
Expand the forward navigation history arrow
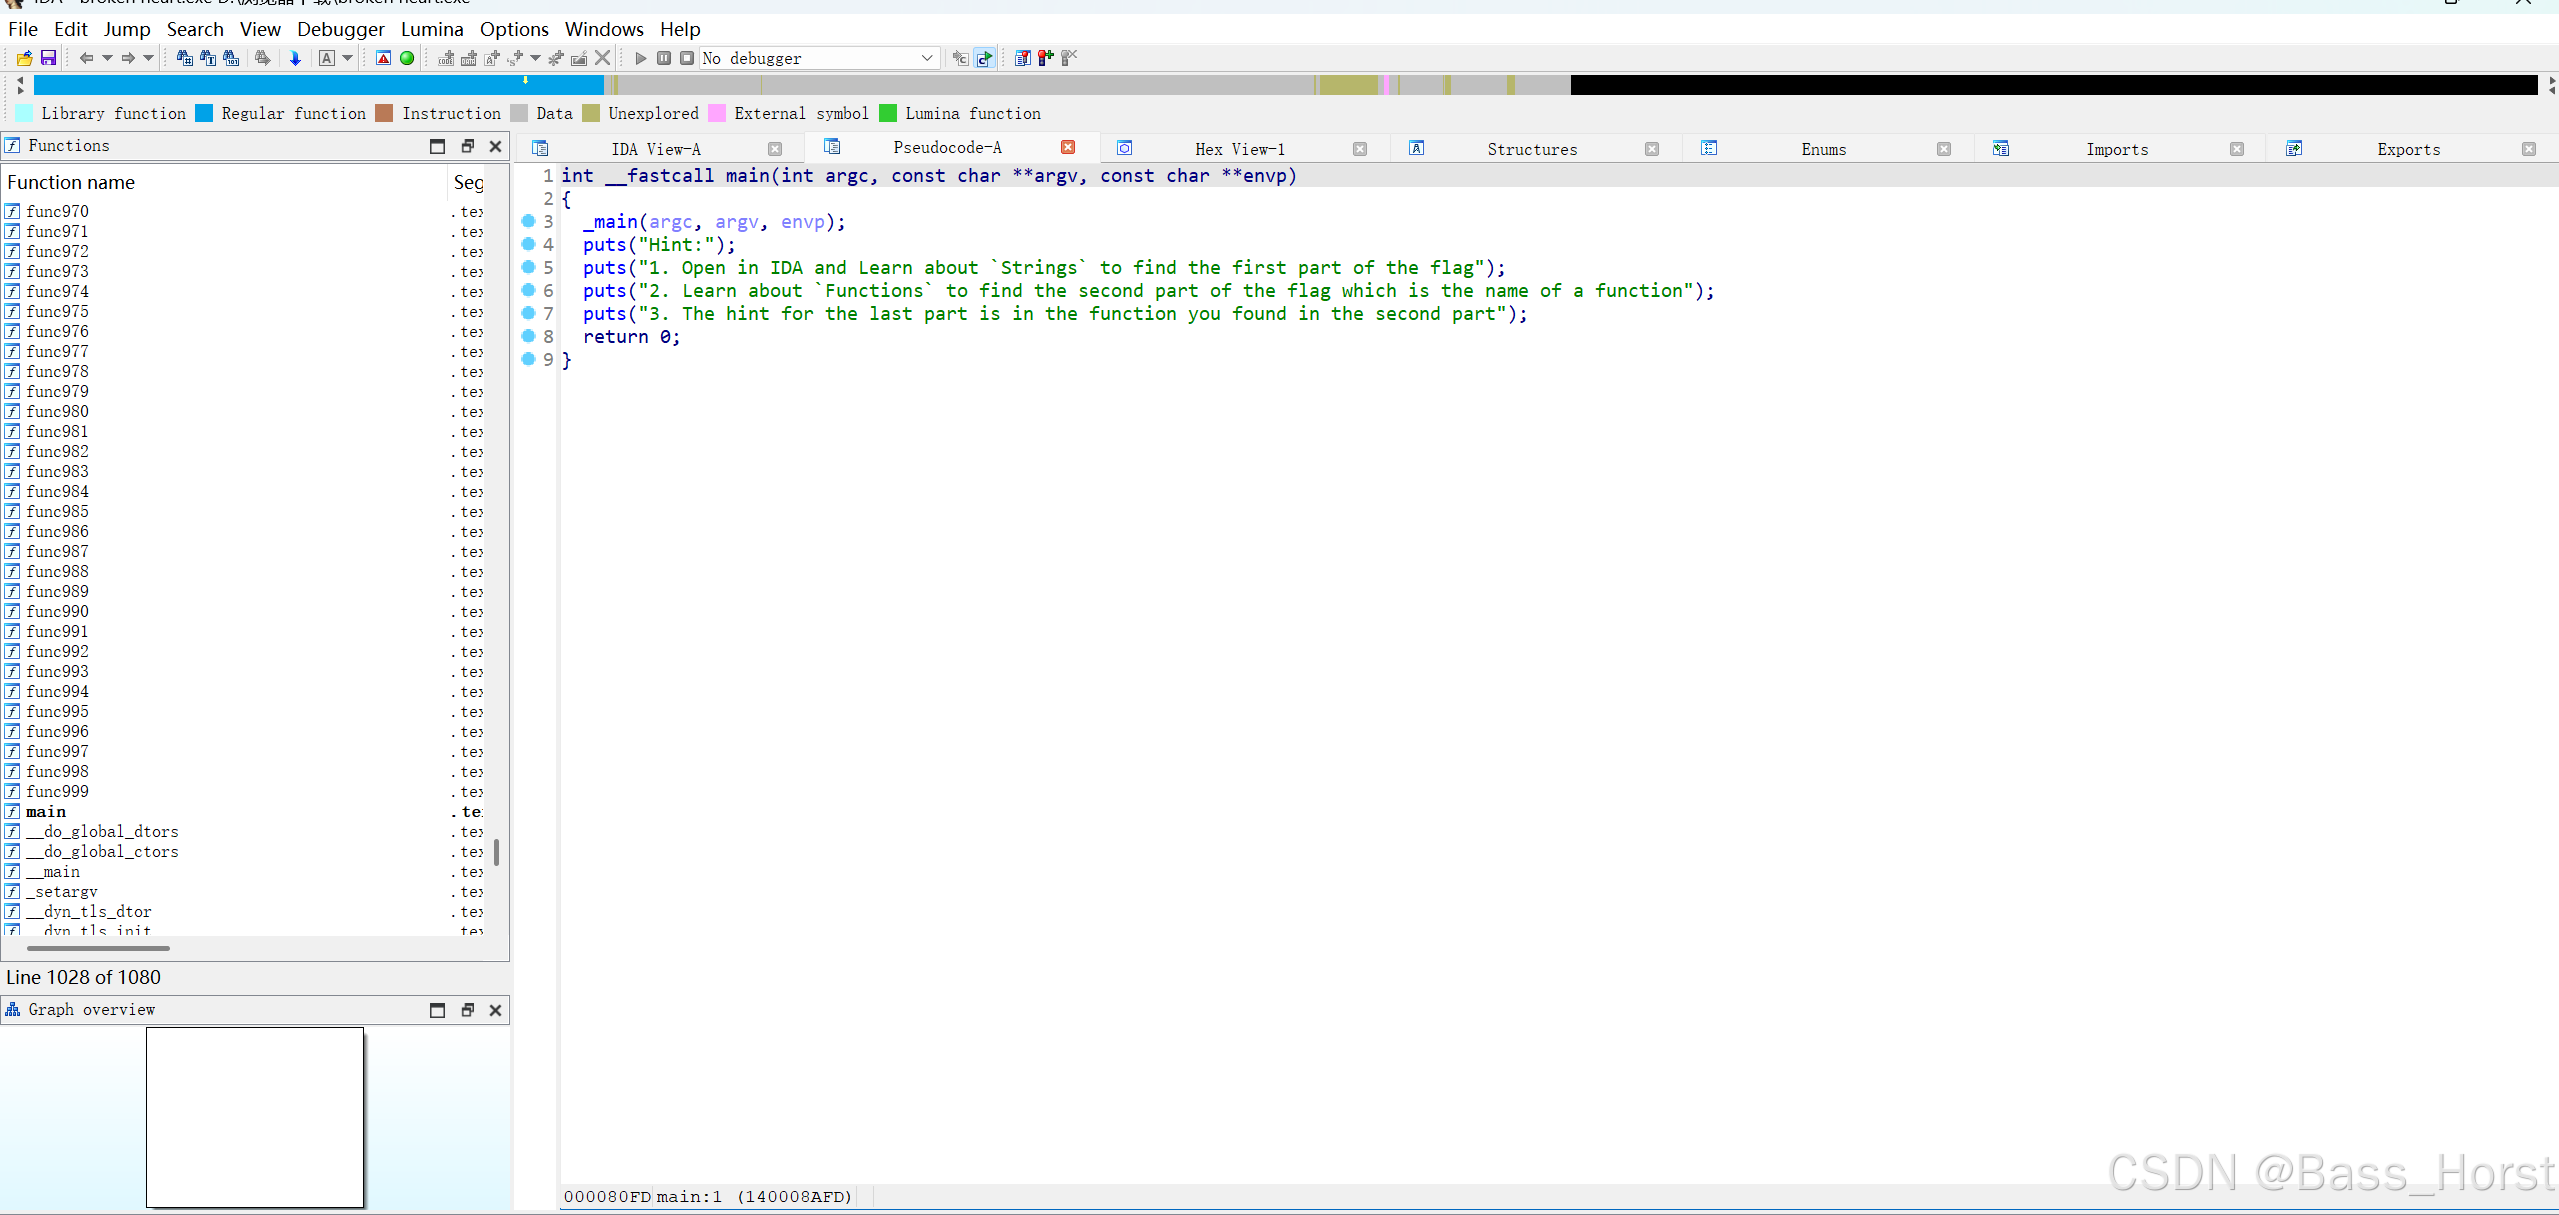click(149, 58)
